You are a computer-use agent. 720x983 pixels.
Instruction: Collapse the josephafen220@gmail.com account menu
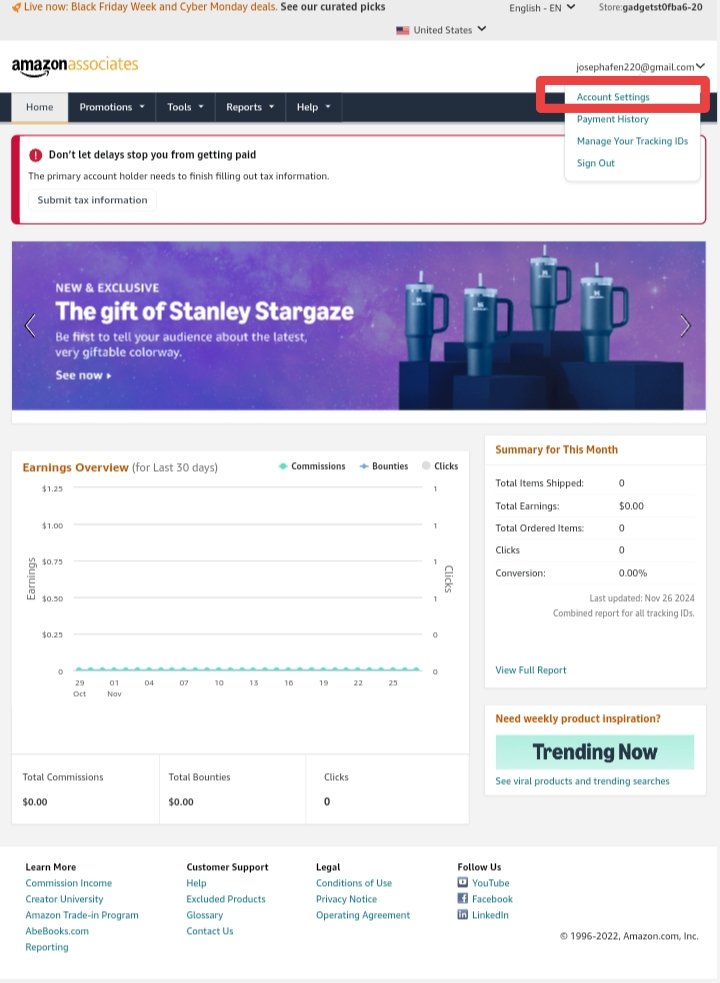(x=640, y=66)
